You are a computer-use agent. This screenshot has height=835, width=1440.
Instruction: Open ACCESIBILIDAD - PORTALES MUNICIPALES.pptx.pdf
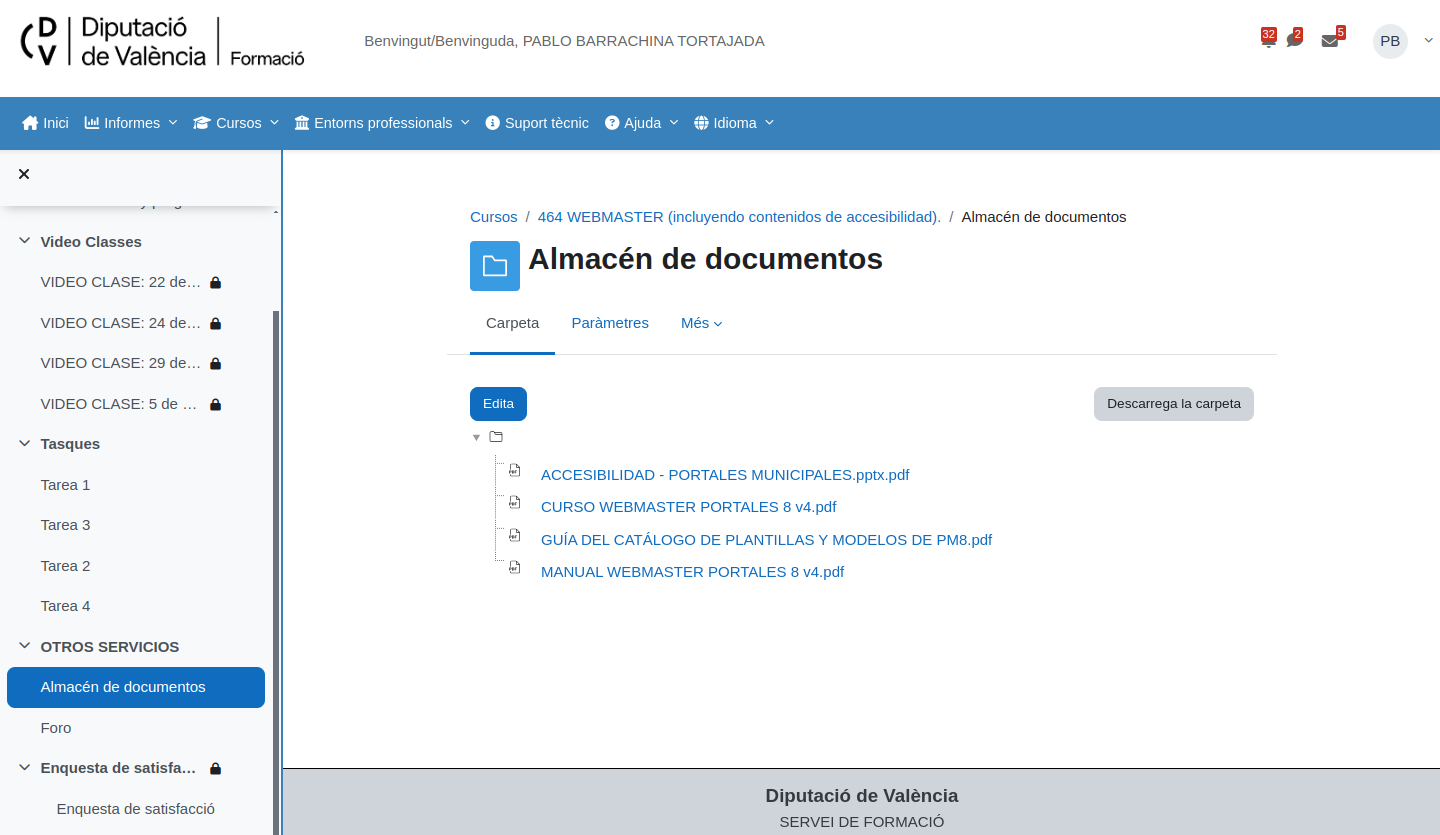point(725,475)
